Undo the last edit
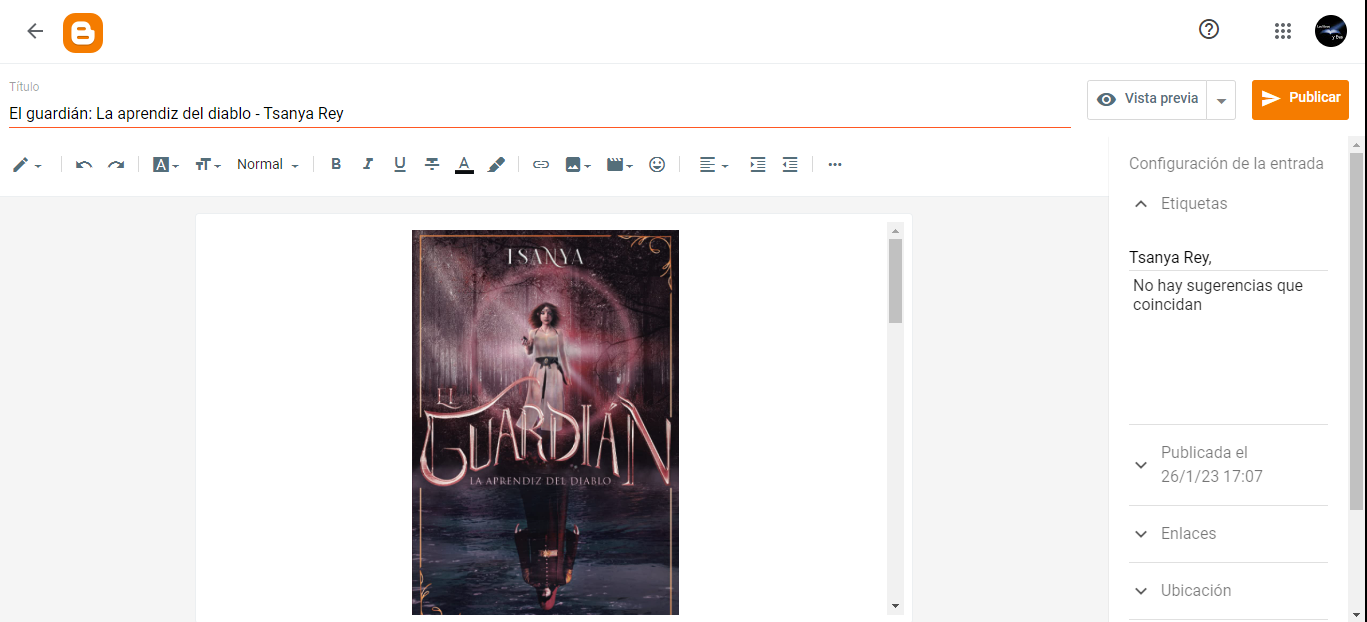This screenshot has height=622, width=1367. pos(84,165)
